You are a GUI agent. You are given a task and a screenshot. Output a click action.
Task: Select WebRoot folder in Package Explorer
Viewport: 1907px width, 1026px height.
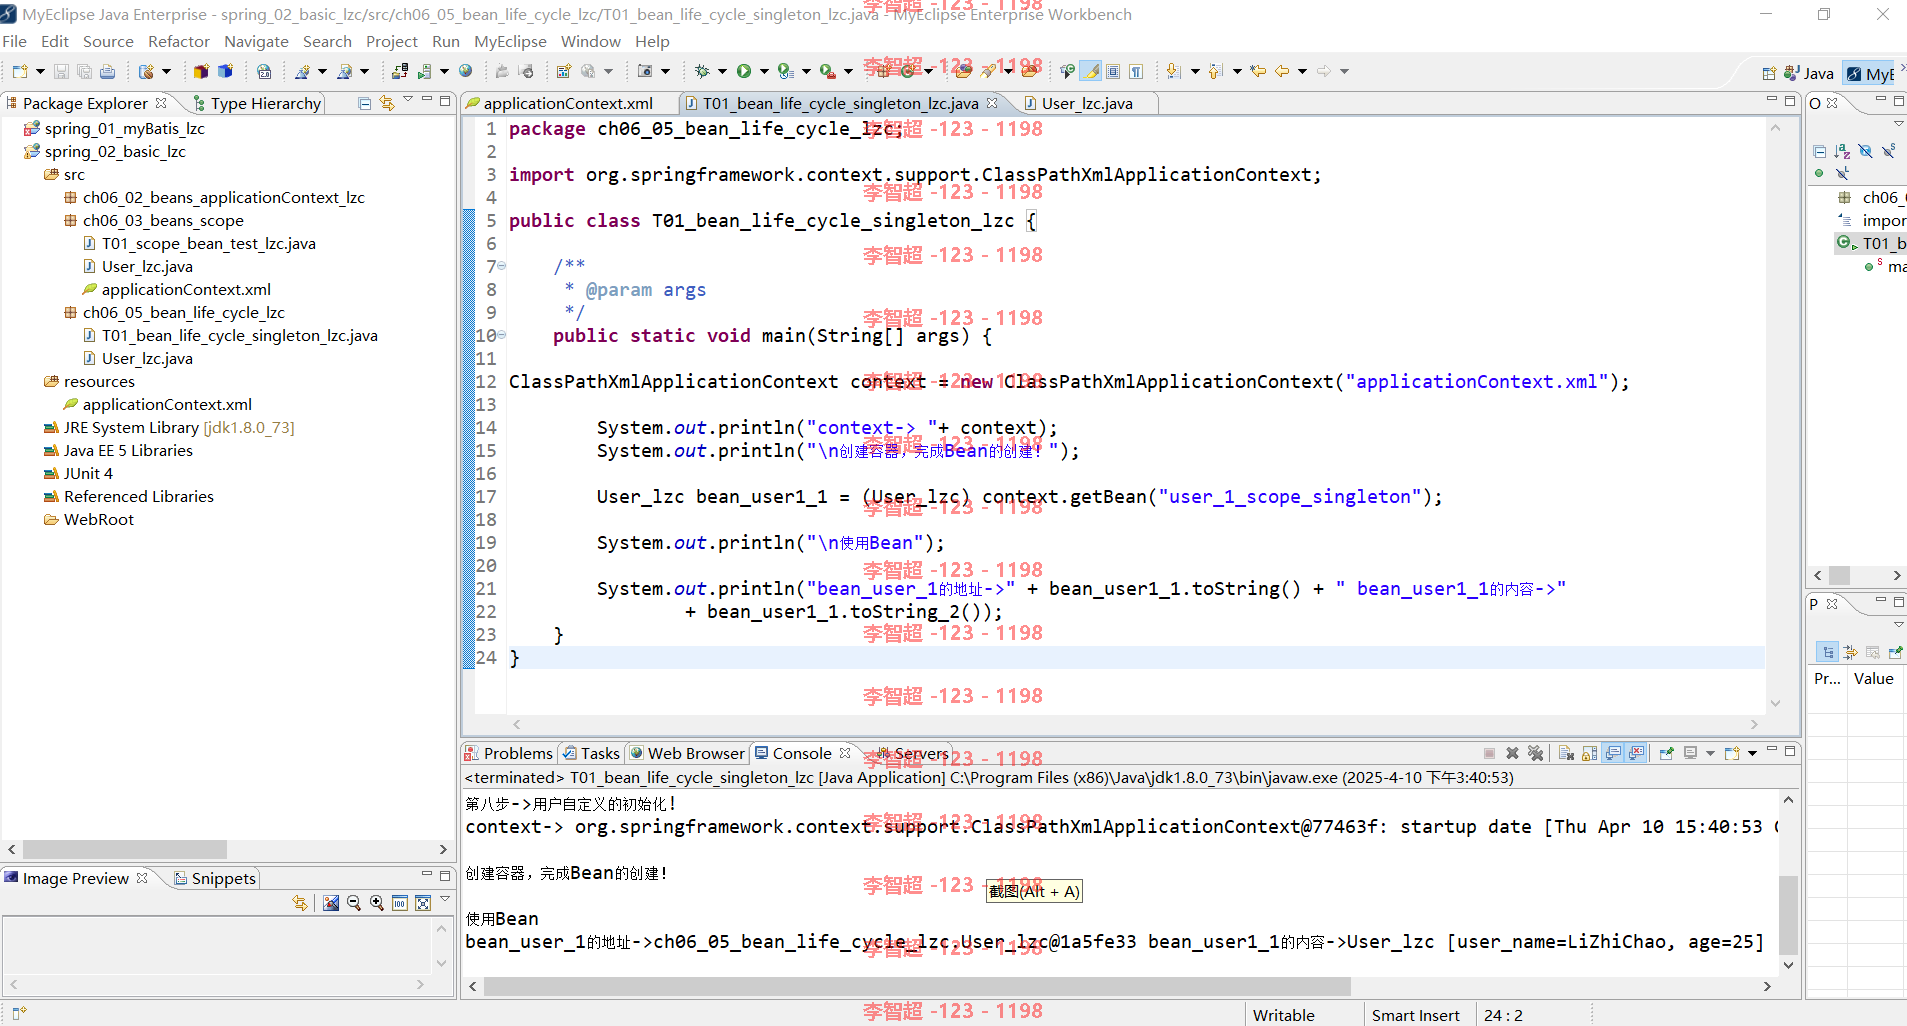[89, 519]
